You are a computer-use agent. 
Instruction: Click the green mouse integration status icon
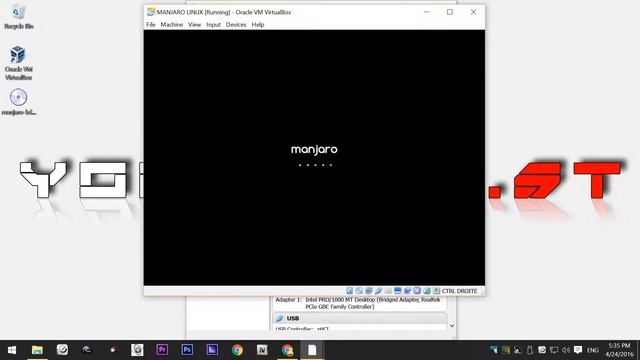[x=427, y=291]
